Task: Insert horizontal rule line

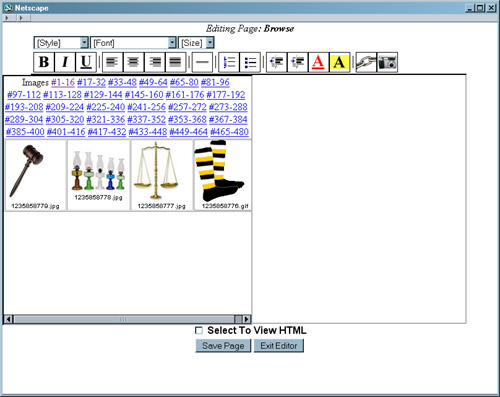Action: click(202, 62)
